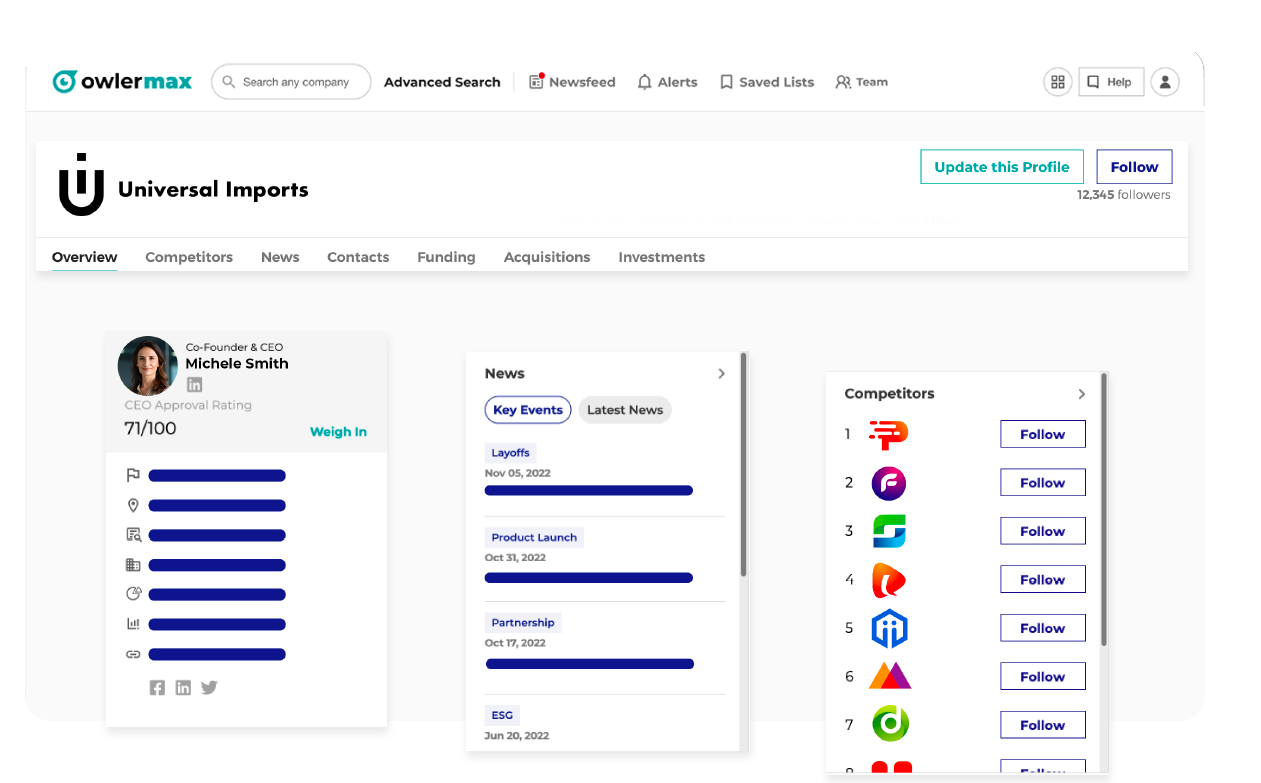
Task: Click competitor 2 purple circle logo
Action: coord(888,483)
